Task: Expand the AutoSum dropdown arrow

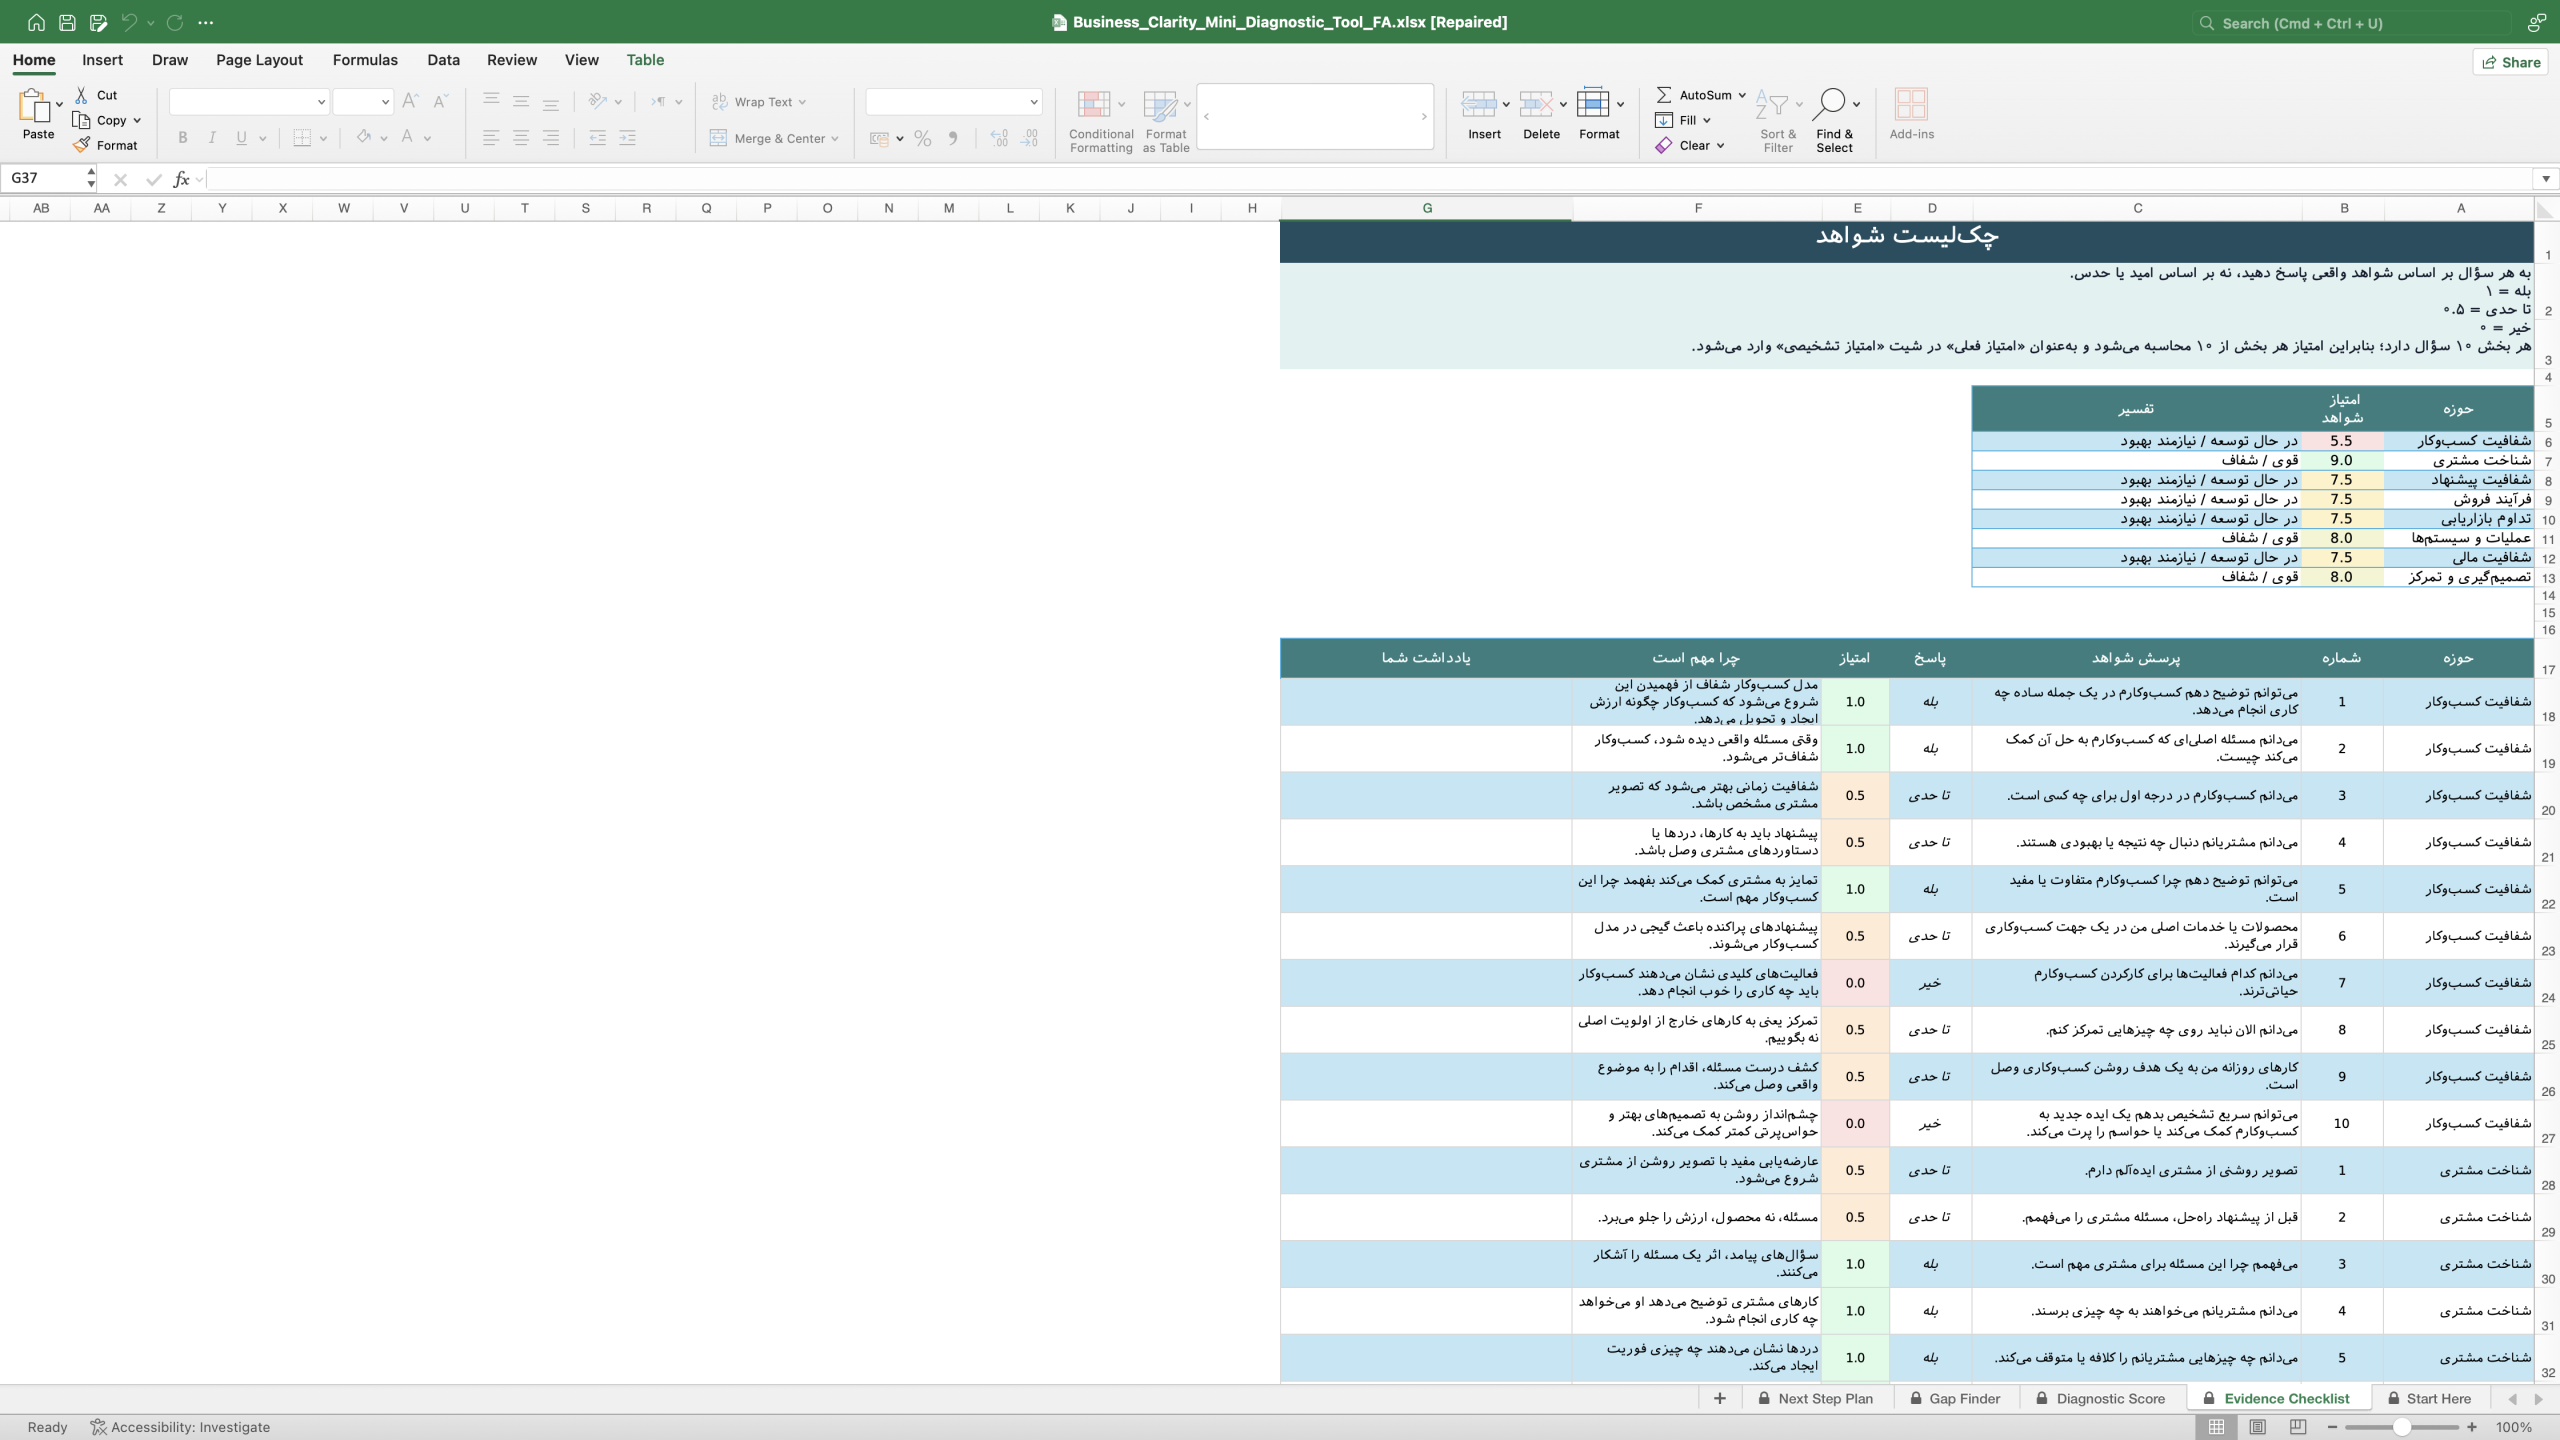Action: pyautogui.click(x=1742, y=95)
